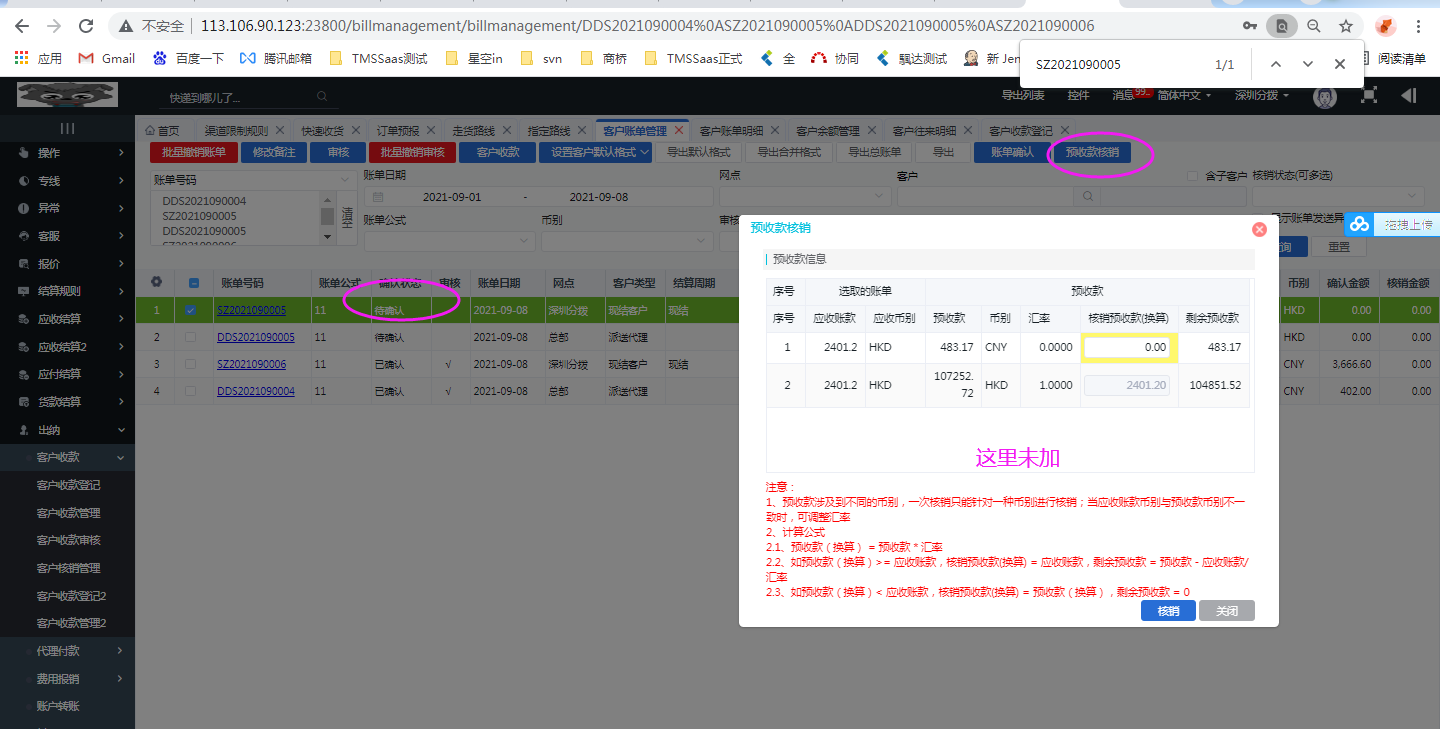
Task: Open the 腾讯邮箱 bookmark
Action: [276, 59]
